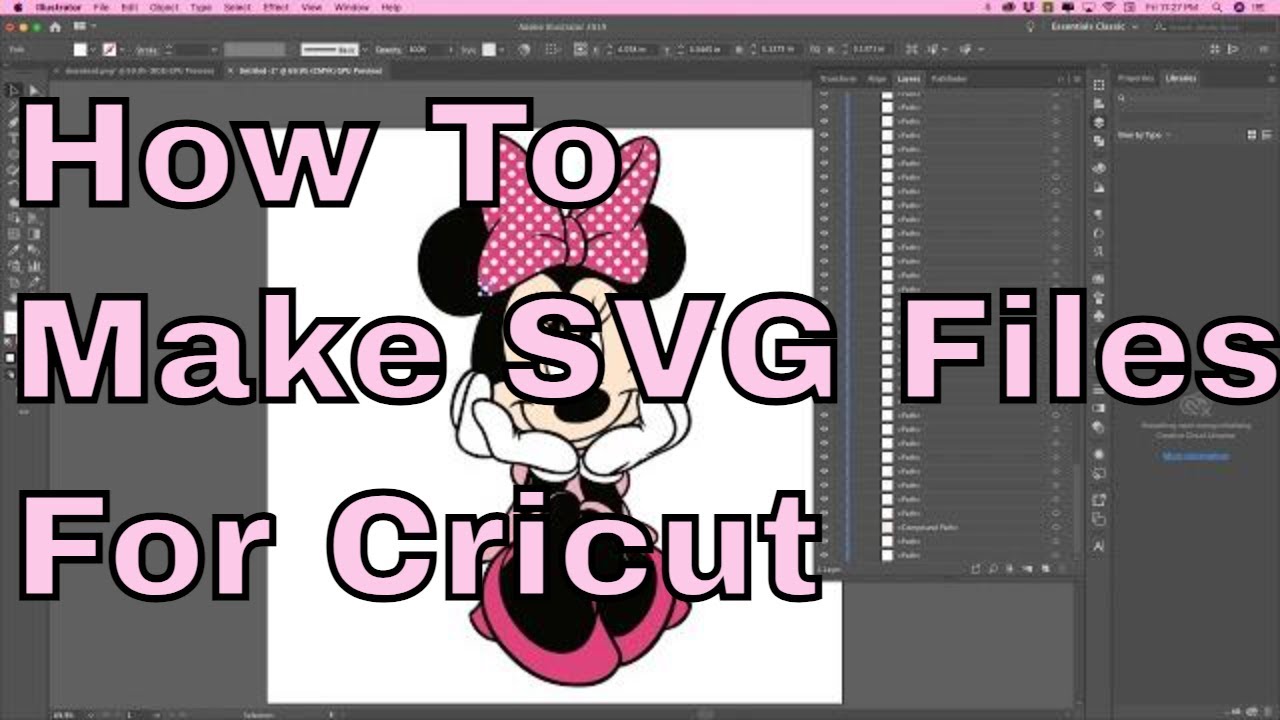Viewport: 1280px width, 720px height.
Task: Toggle eye of <Path> row directly below <Compound Path>
Action: pyautogui.click(x=824, y=541)
